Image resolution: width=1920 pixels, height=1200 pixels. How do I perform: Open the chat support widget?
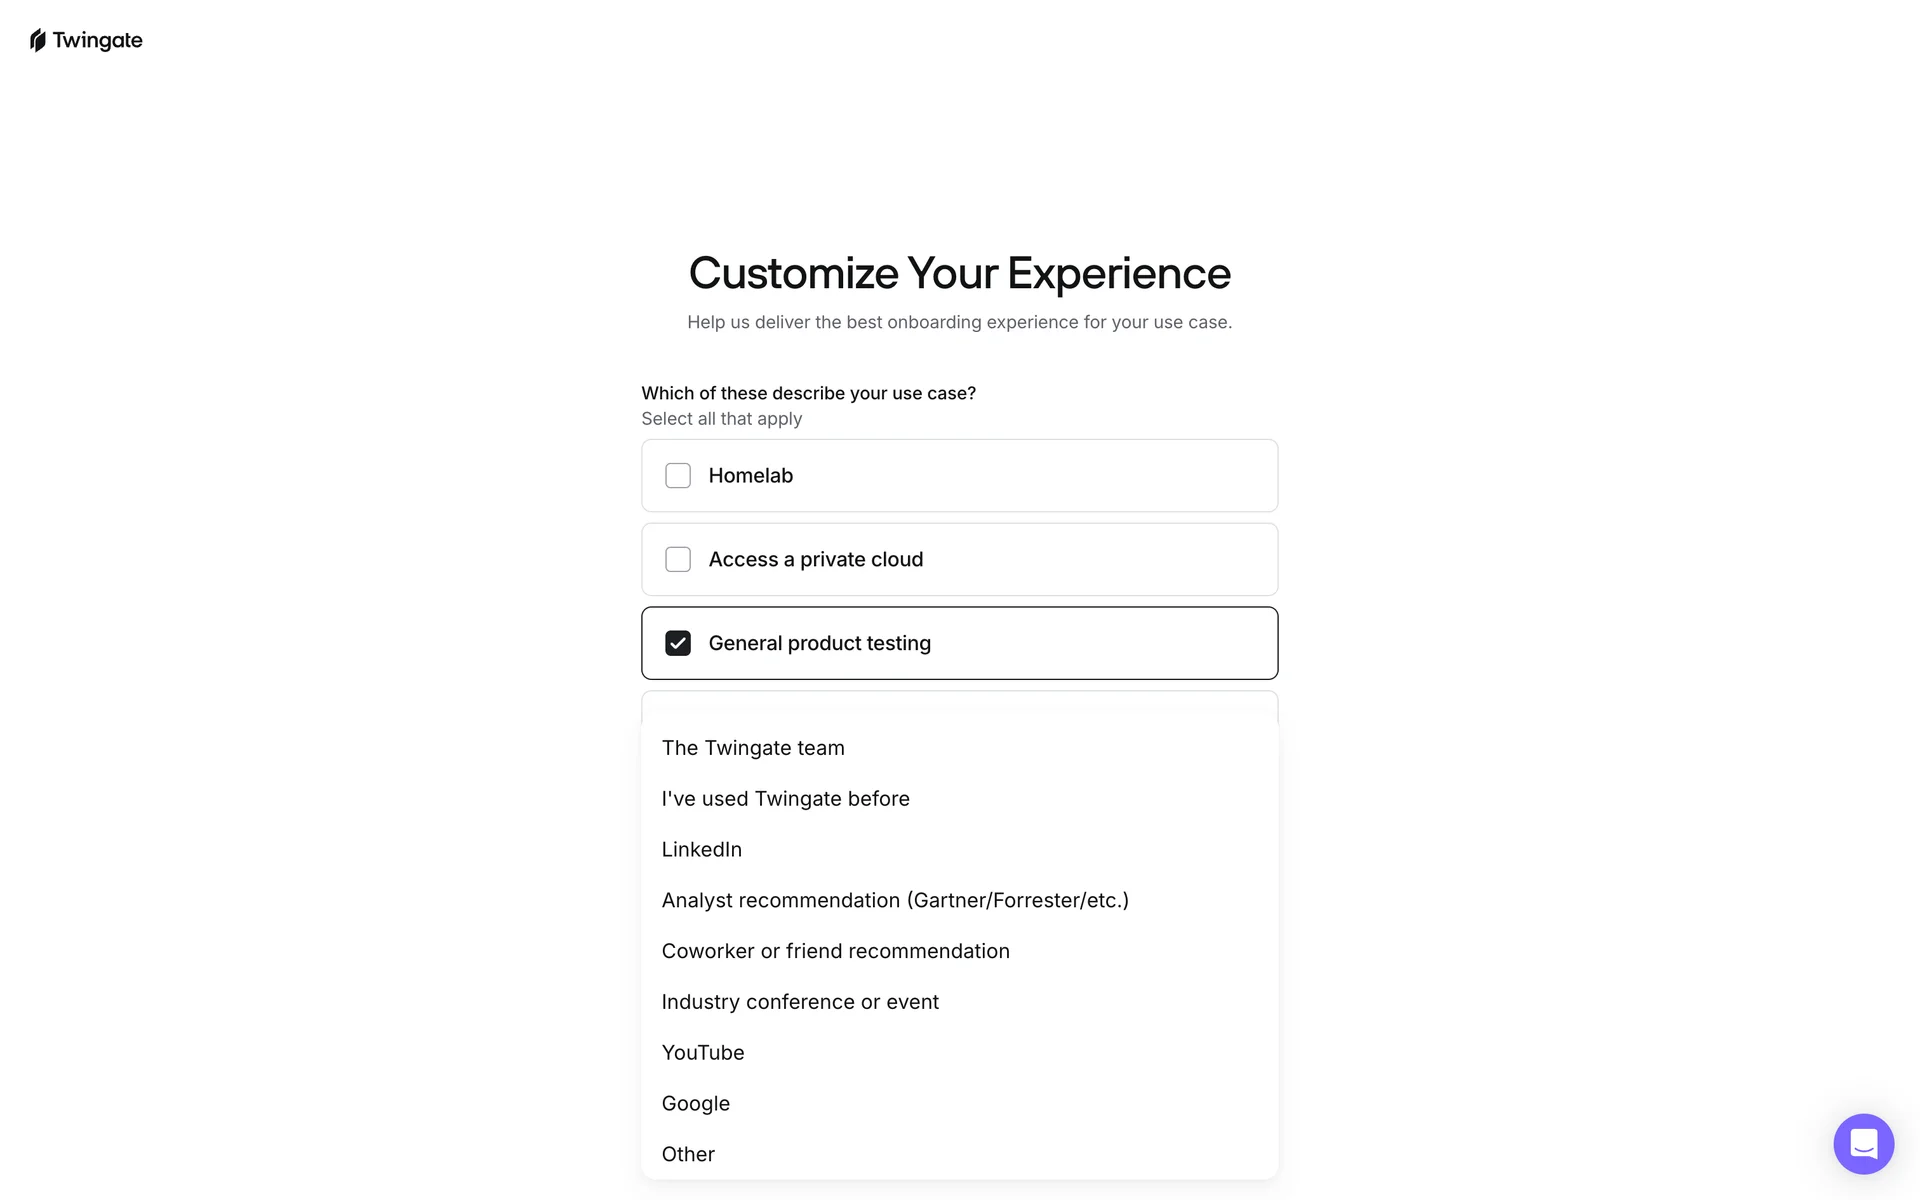point(1863,1143)
